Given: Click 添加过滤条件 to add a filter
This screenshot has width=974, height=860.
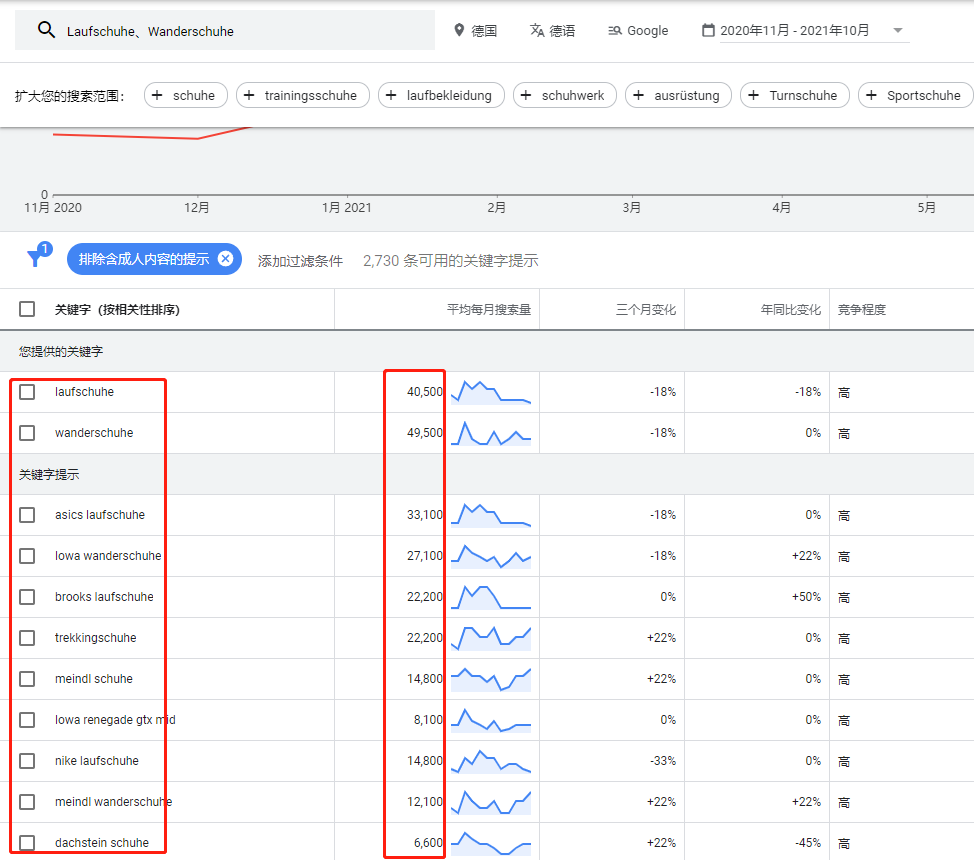Looking at the screenshot, I should click(300, 261).
